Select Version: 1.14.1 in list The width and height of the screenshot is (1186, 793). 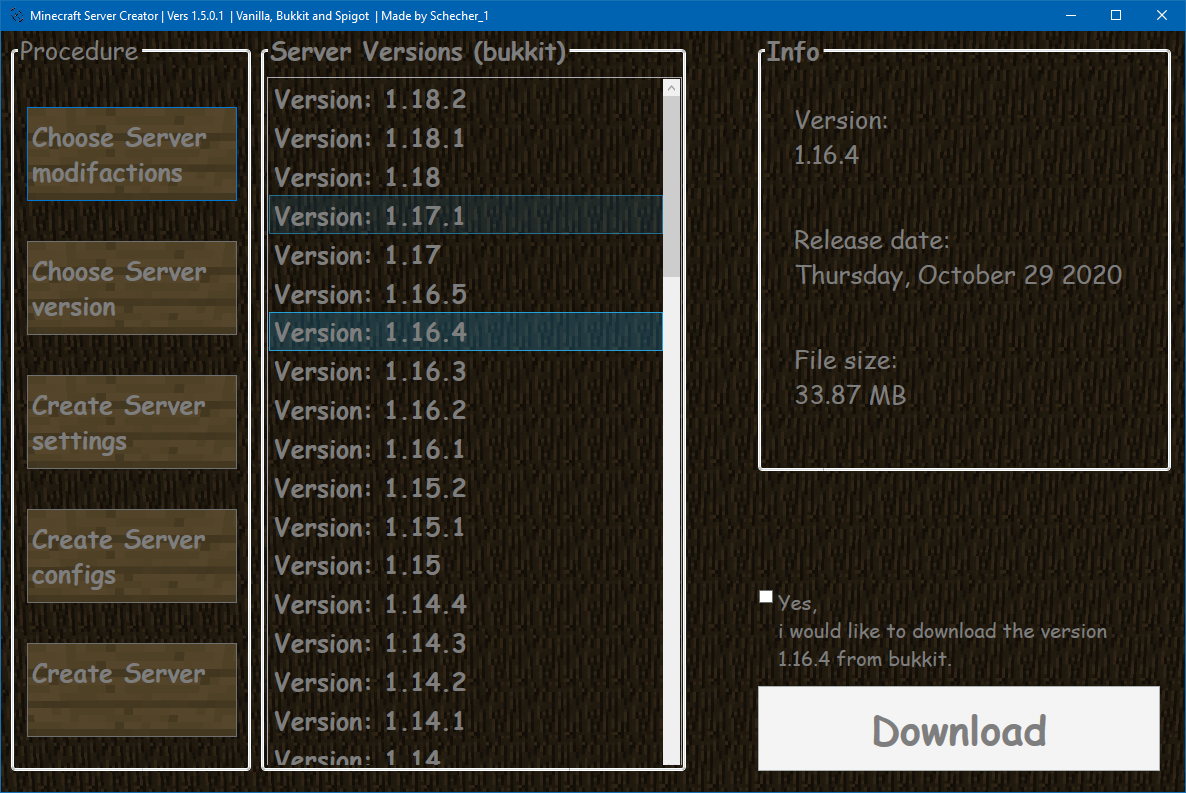(466, 721)
